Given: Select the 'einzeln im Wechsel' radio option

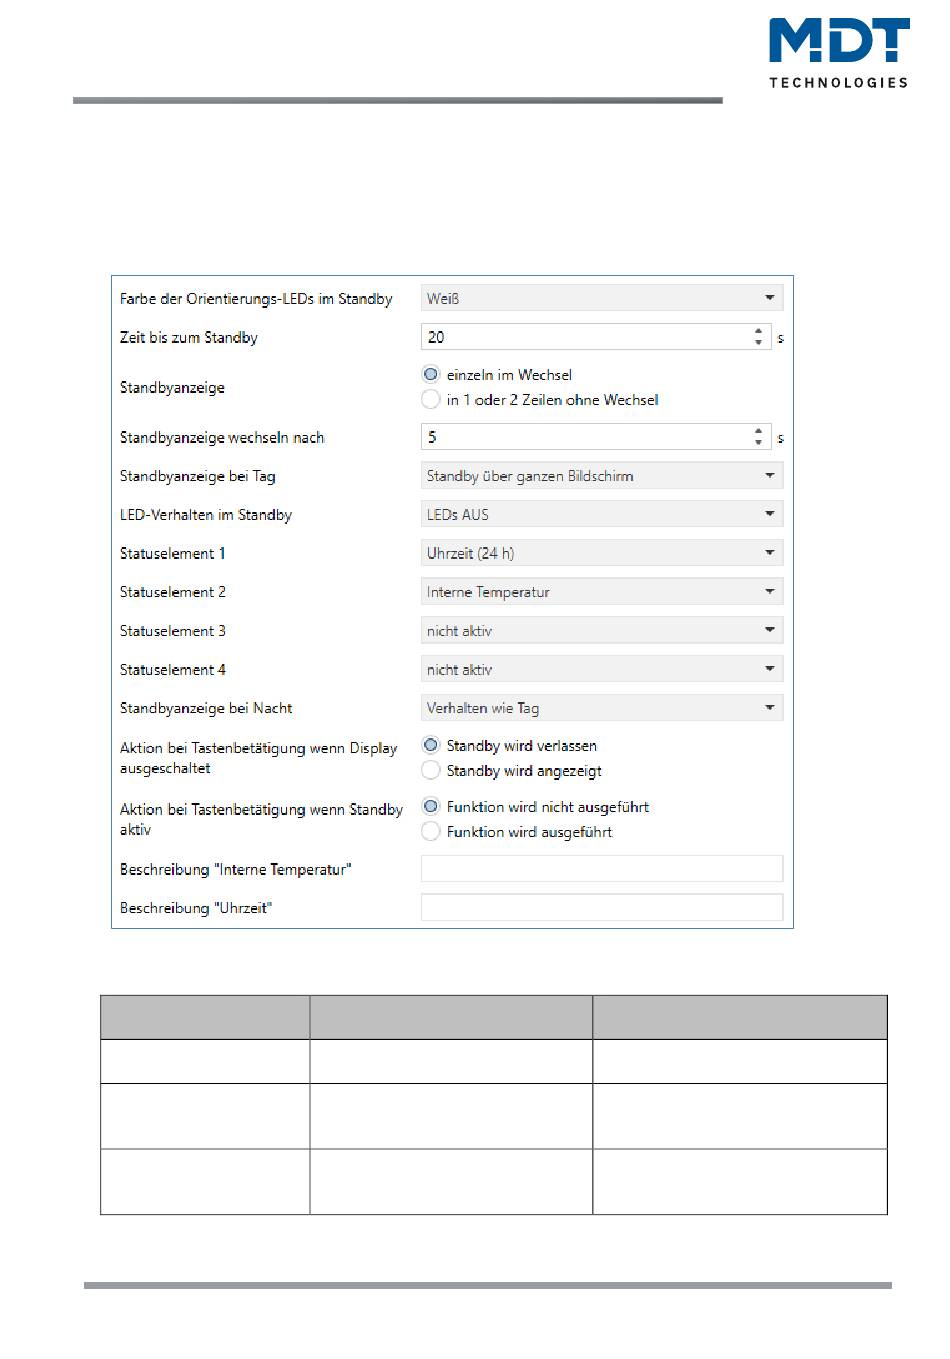Looking at the screenshot, I should pos(431,374).
